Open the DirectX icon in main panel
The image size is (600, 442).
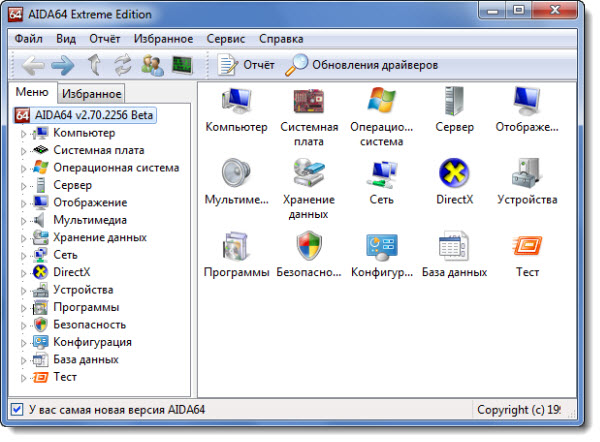point(454,174)
